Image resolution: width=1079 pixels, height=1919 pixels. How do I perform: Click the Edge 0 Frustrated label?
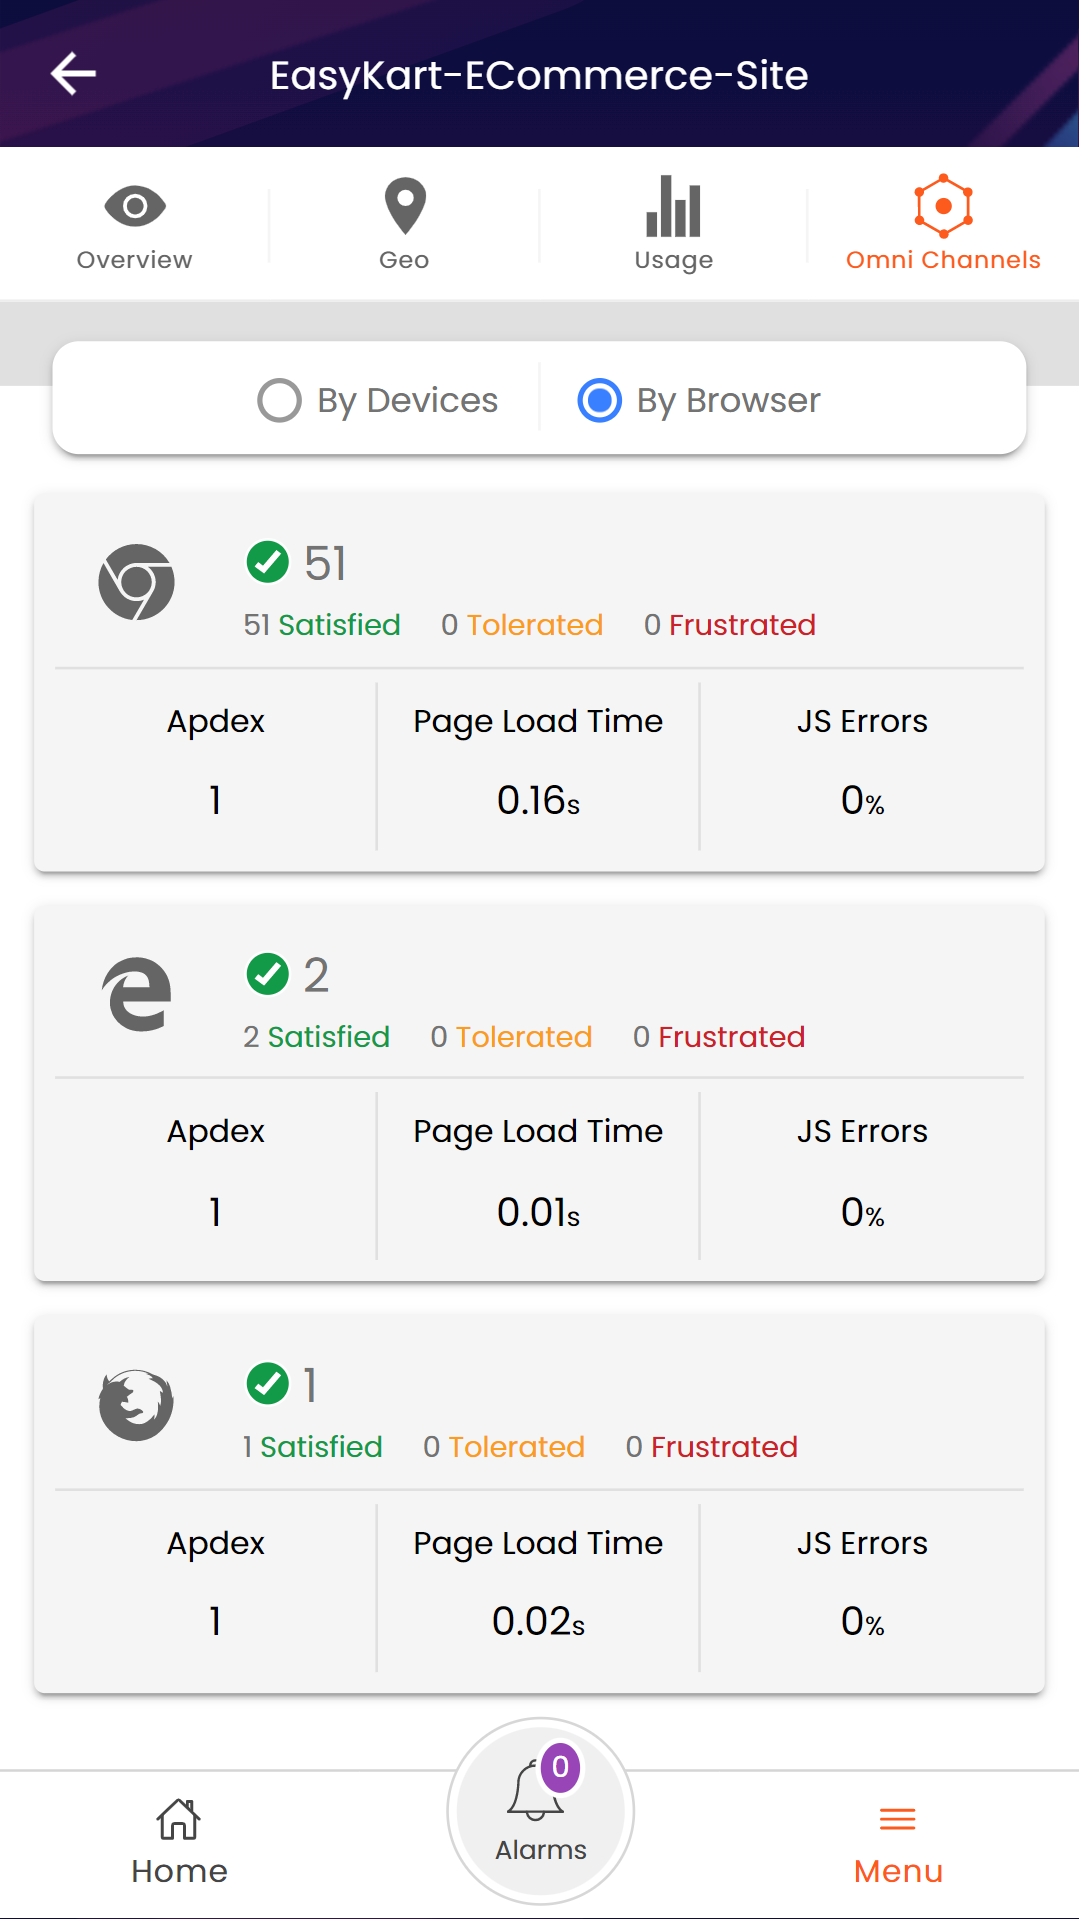coord(719,1037)
